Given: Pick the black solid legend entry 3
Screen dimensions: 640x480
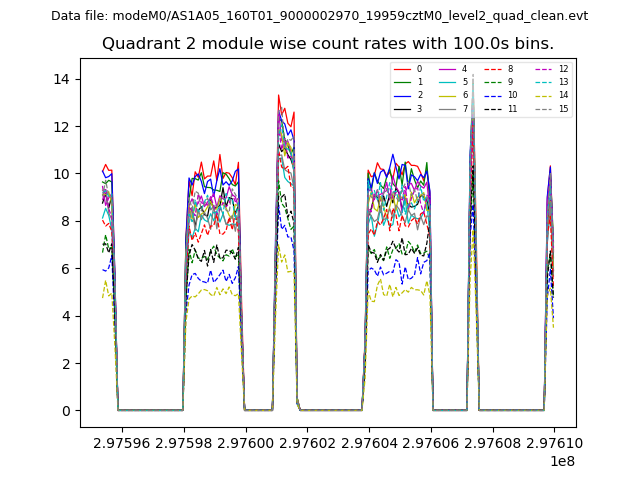Looking at the screenshot, I should coord(402,108).
